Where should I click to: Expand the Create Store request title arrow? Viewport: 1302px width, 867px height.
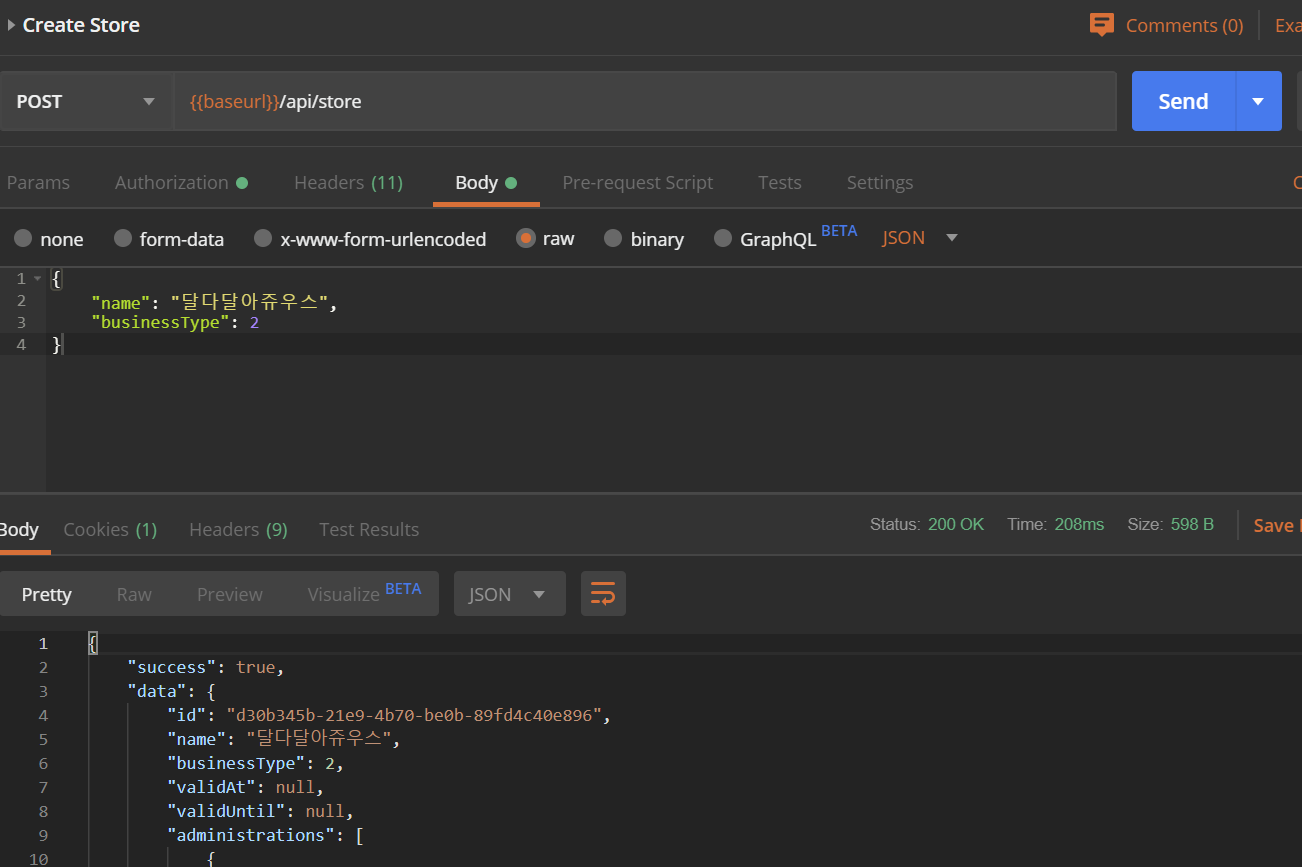click(x=11, y=25)
